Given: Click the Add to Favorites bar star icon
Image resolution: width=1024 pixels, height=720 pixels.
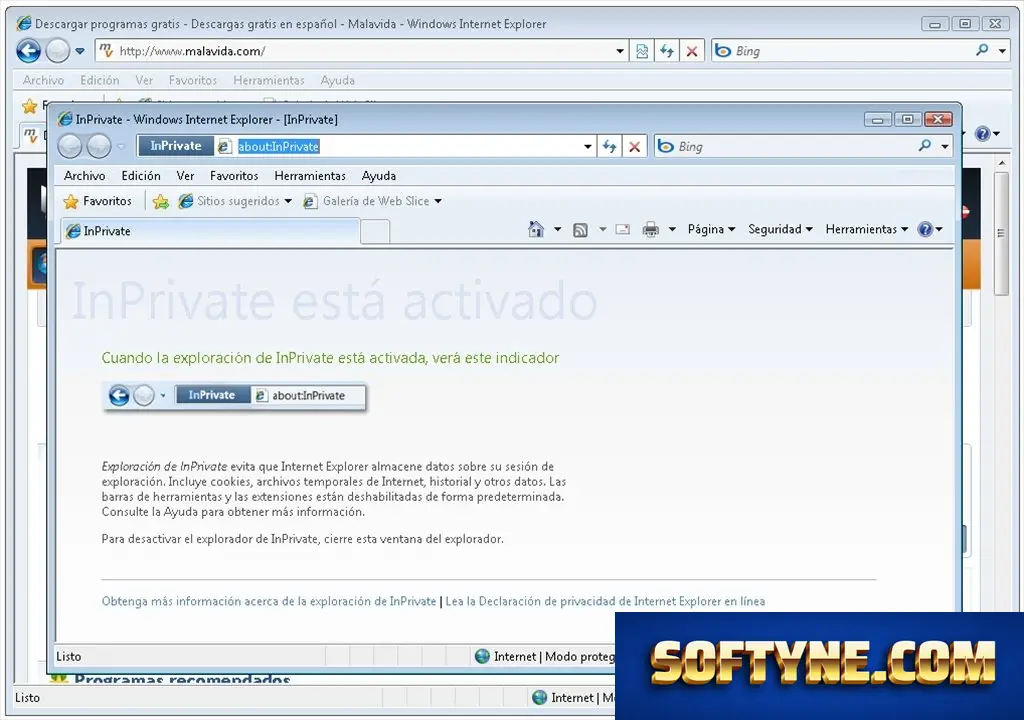Looking at the screenshot, I should [x=161, y=201].
